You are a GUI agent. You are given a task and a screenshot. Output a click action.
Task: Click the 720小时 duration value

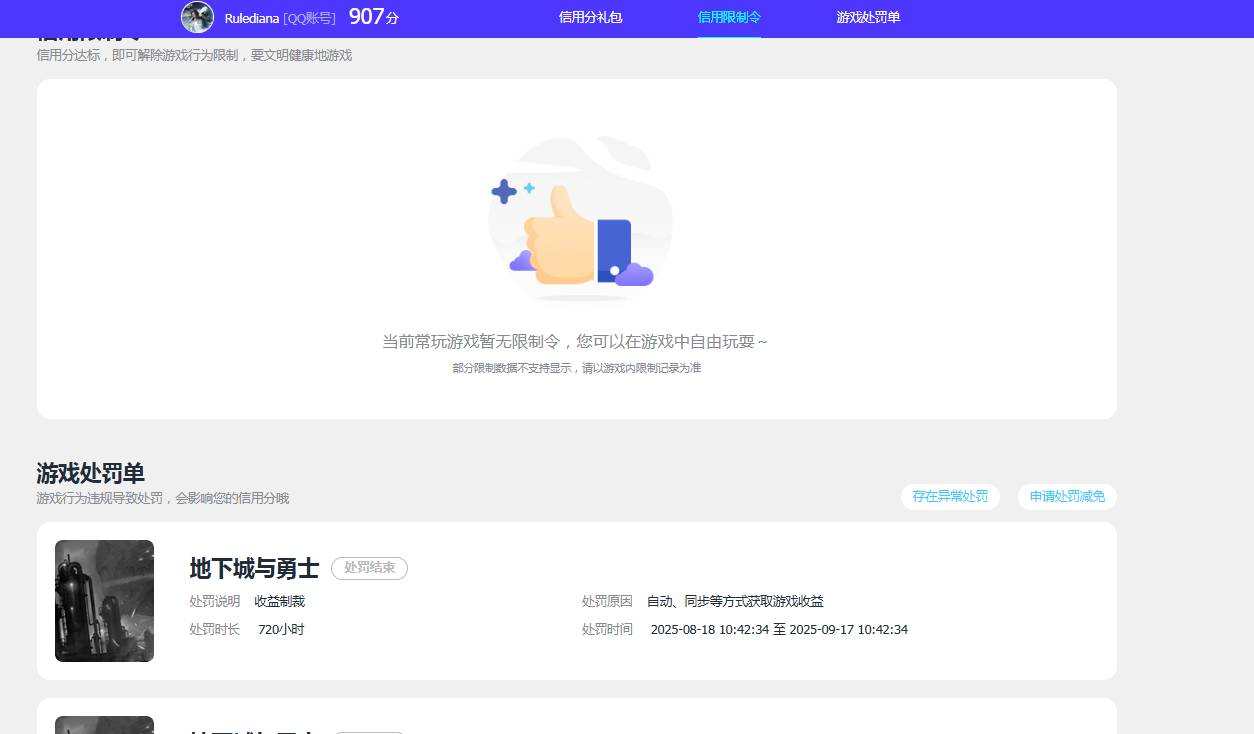coord(281,629)
